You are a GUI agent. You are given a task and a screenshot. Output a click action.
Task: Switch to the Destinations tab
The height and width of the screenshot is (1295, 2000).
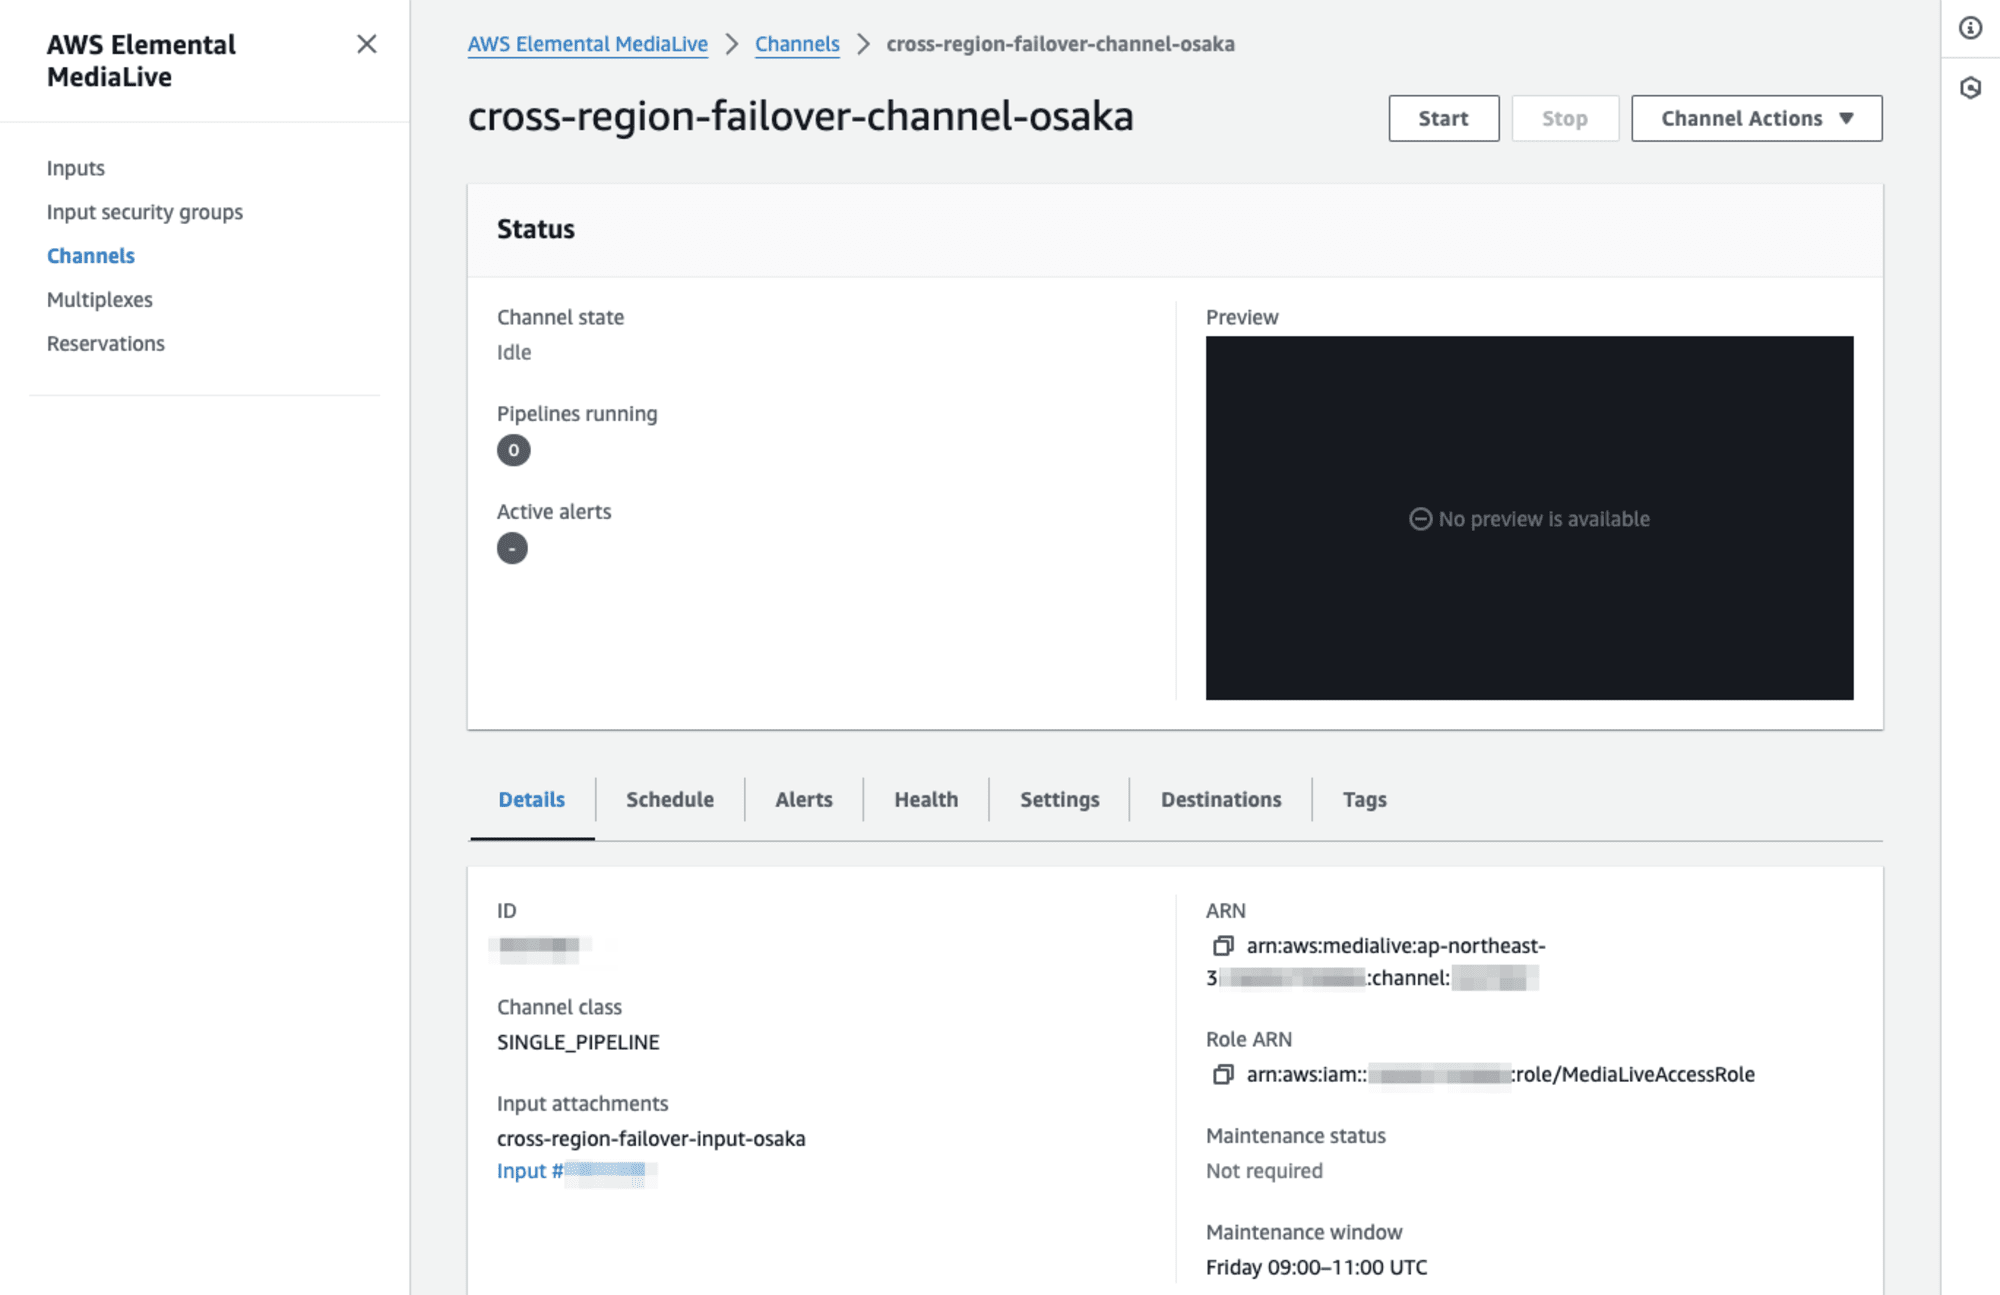tap(1221, 799)
